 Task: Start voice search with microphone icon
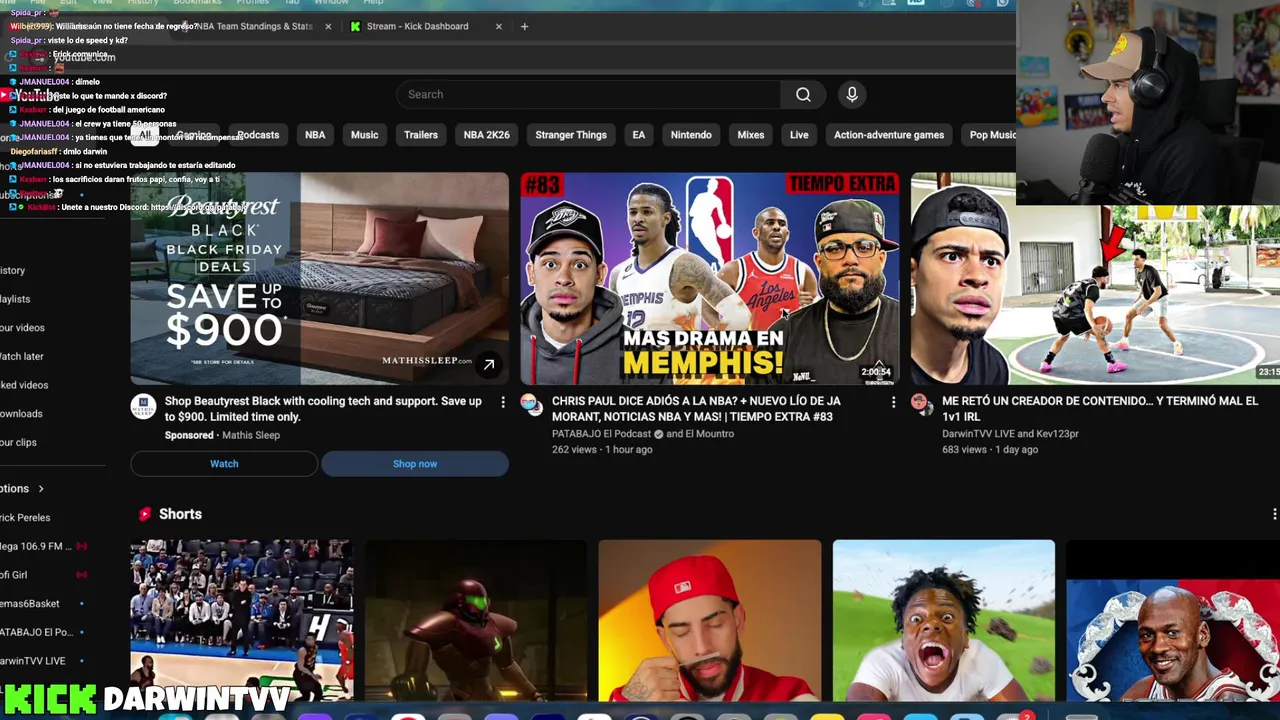tap(852, 94)
